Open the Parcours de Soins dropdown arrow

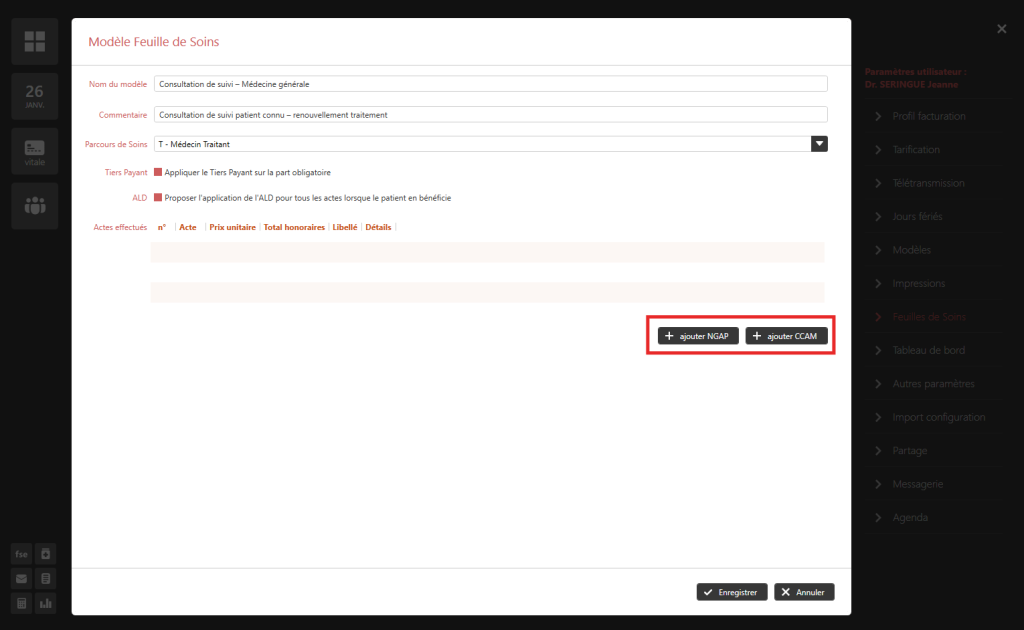[819, 144]
